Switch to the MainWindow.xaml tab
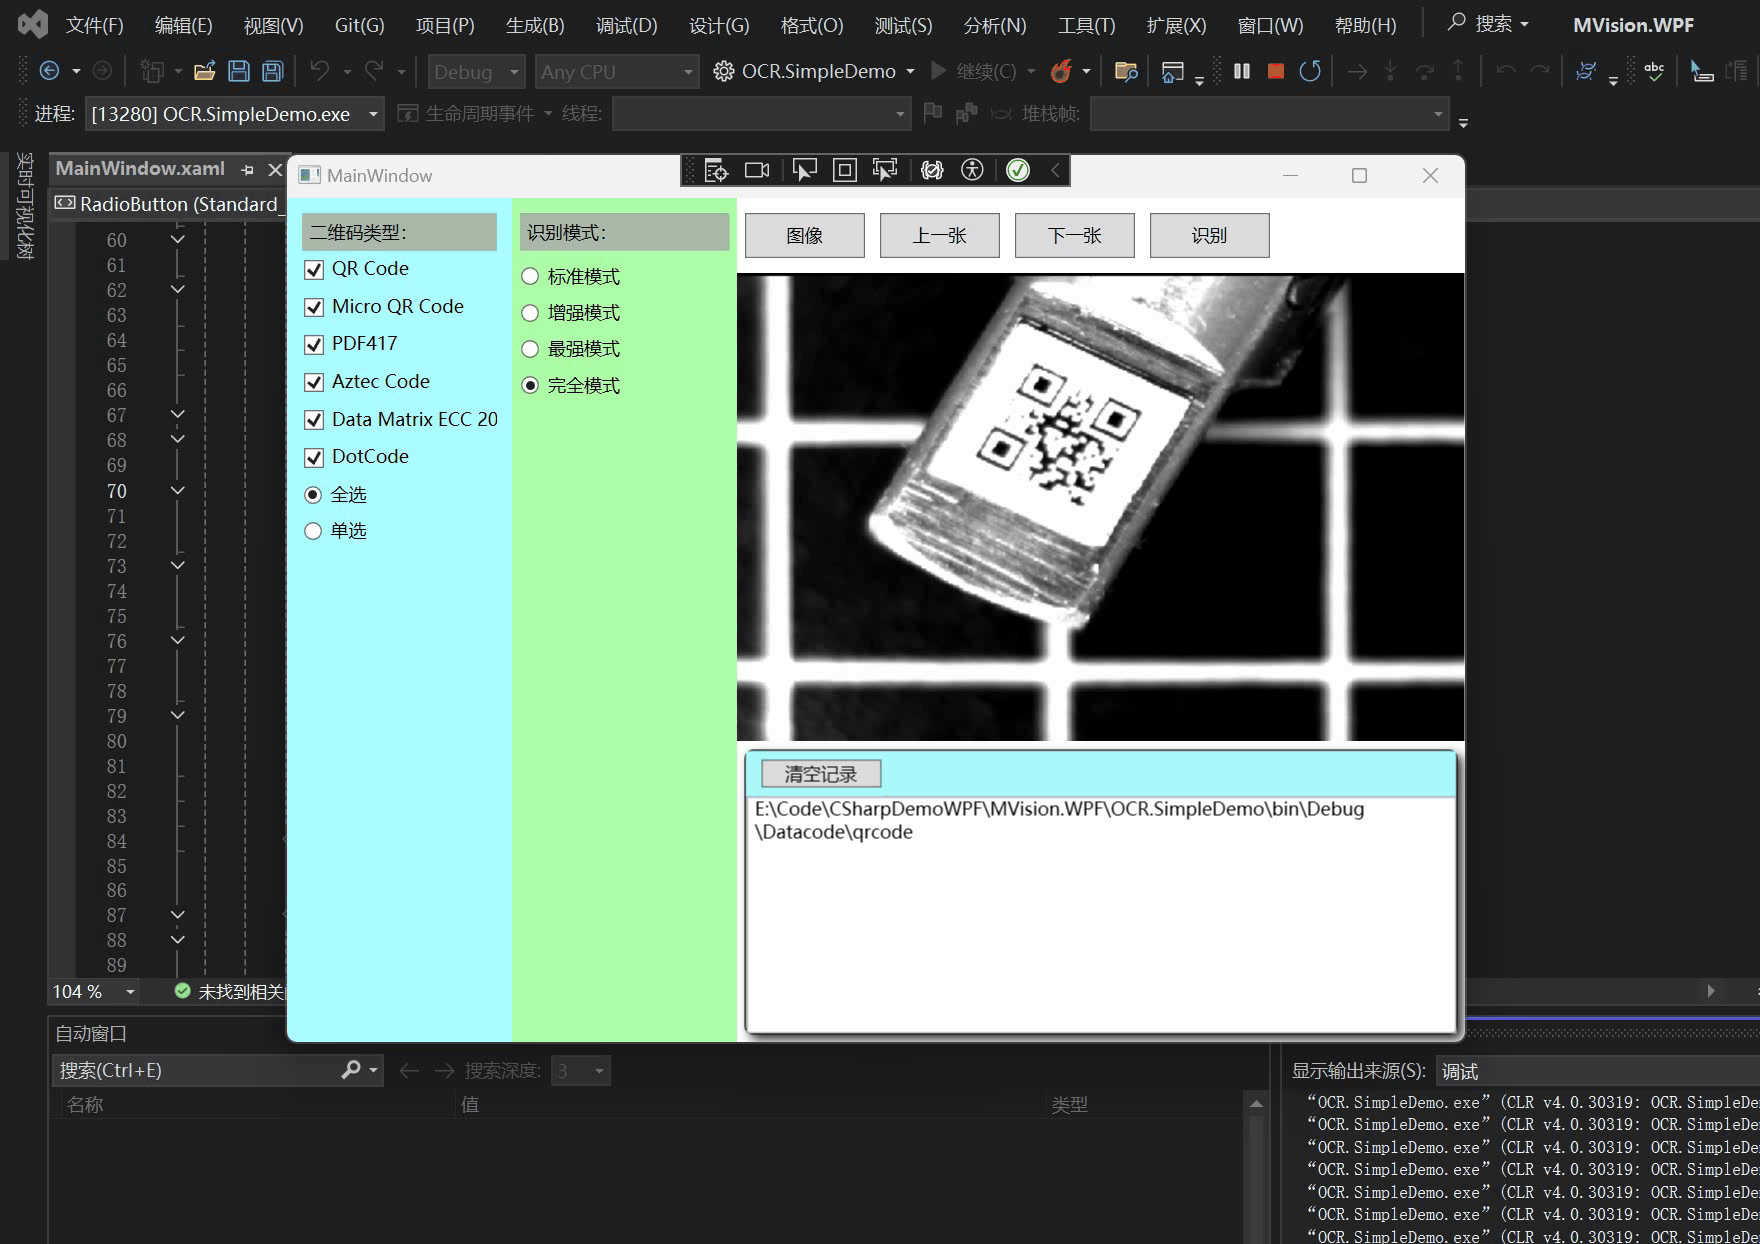 (x=140, y=168)
